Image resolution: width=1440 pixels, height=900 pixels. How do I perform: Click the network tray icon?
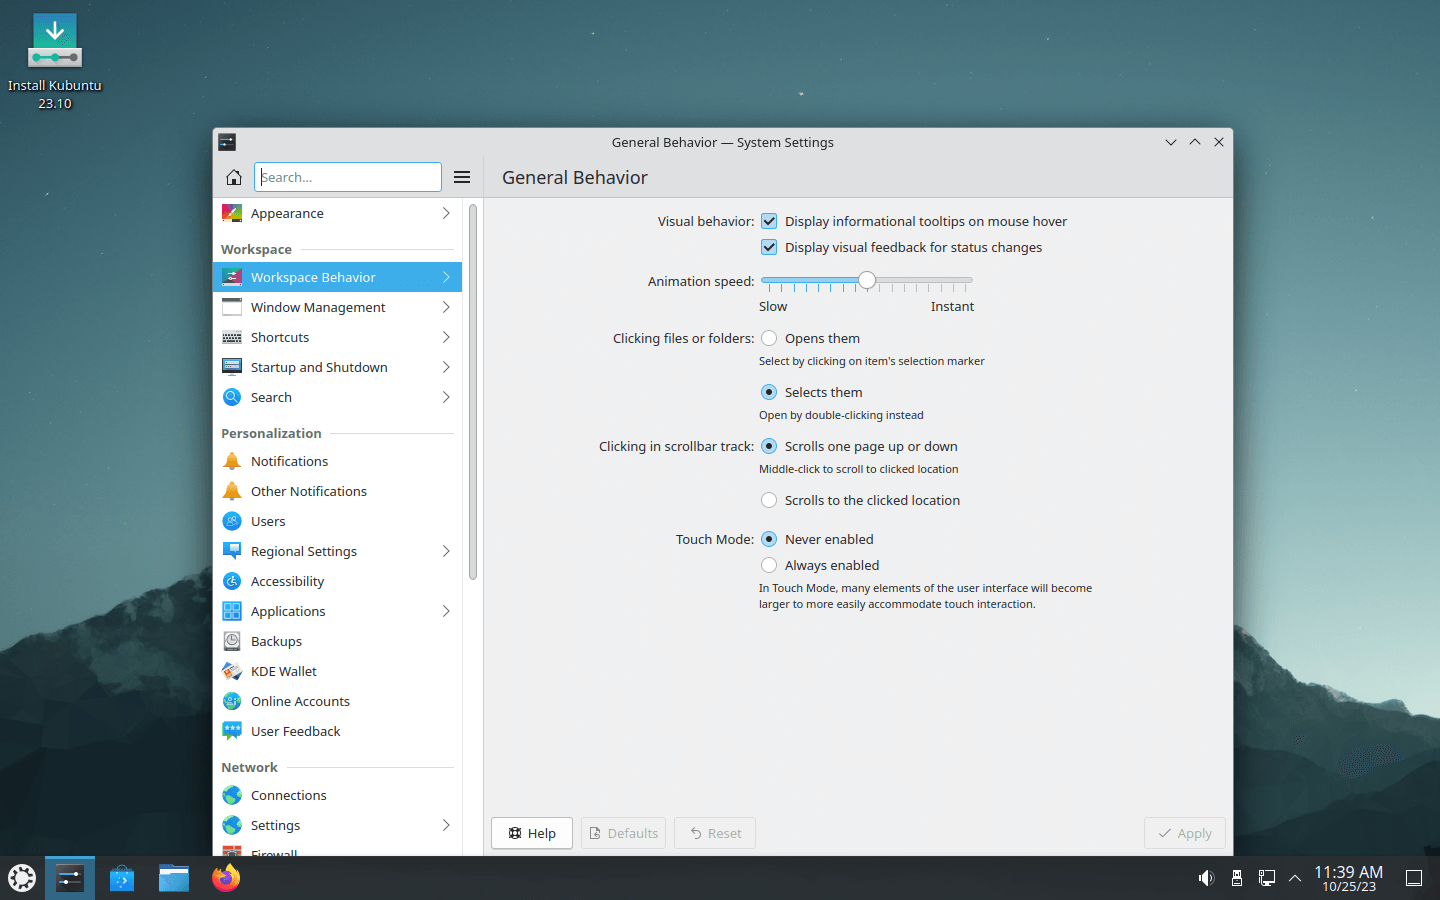tap(1266, 878)
